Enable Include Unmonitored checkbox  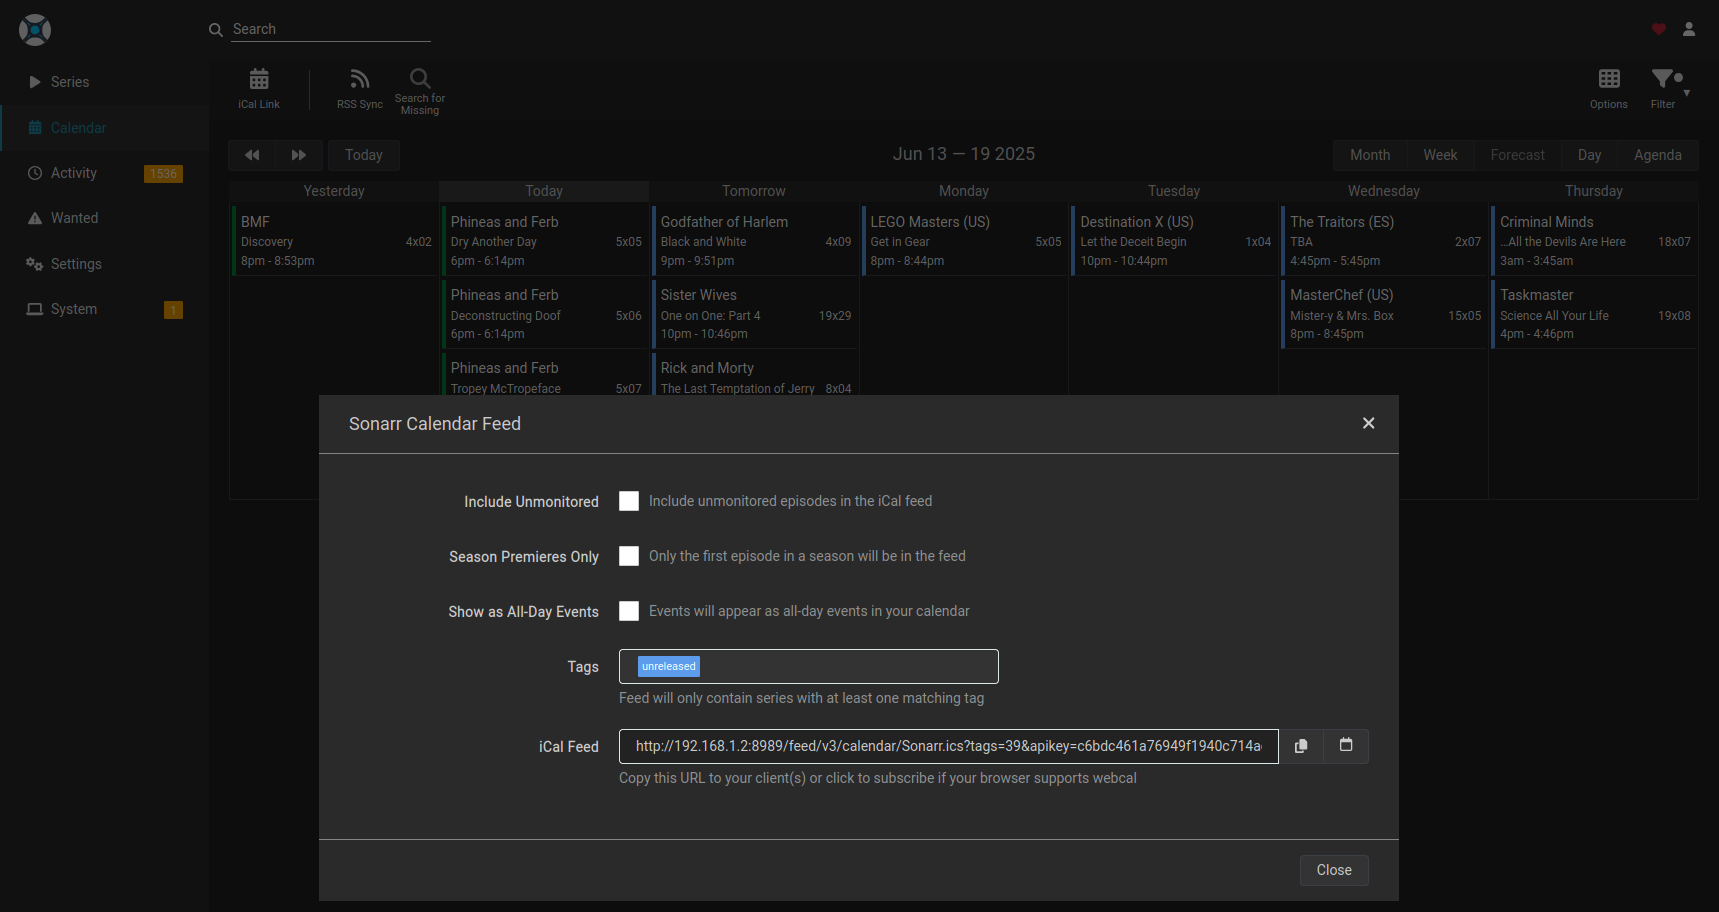point(629,501)
